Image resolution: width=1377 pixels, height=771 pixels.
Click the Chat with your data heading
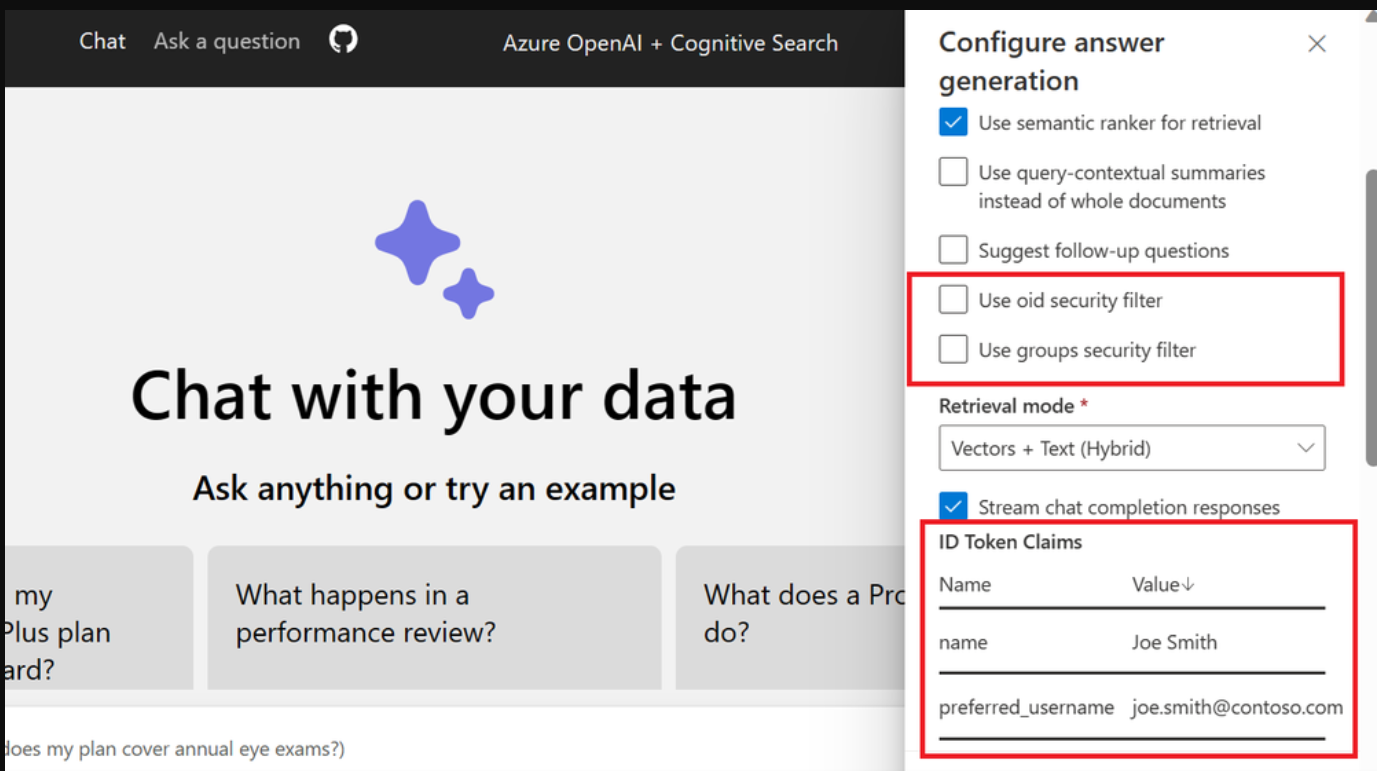coord(434,395)
